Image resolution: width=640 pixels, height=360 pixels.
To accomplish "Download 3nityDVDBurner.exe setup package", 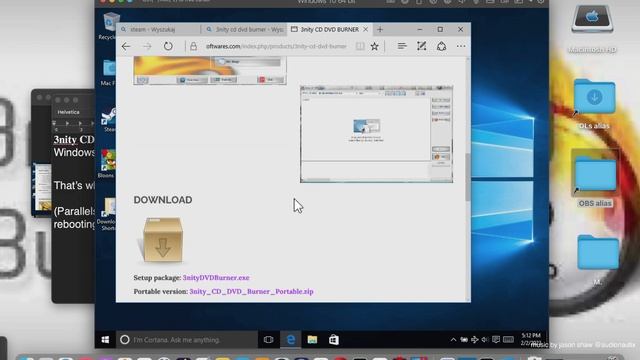I will [x=216, y=278].
